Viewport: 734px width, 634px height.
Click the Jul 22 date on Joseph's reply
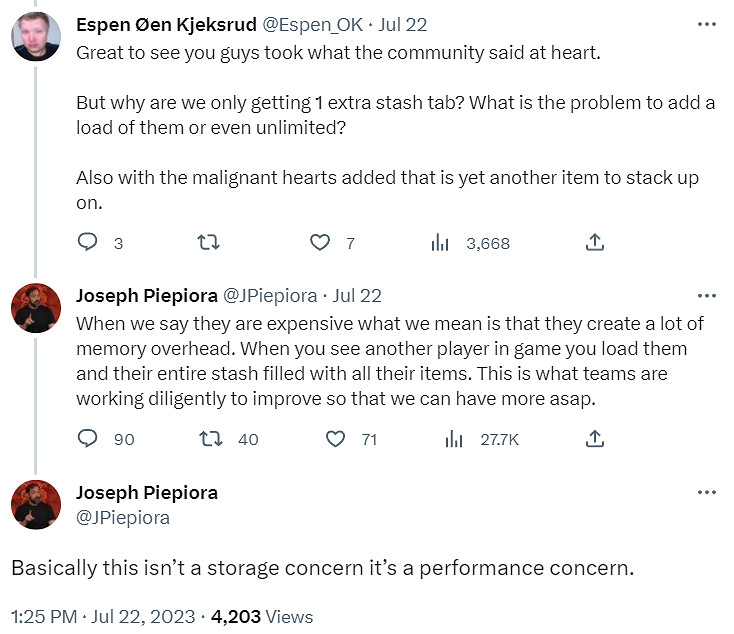356,296
